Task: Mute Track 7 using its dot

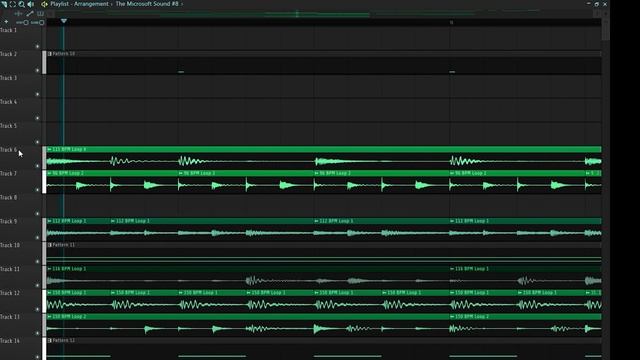Action: click(38, 190)
